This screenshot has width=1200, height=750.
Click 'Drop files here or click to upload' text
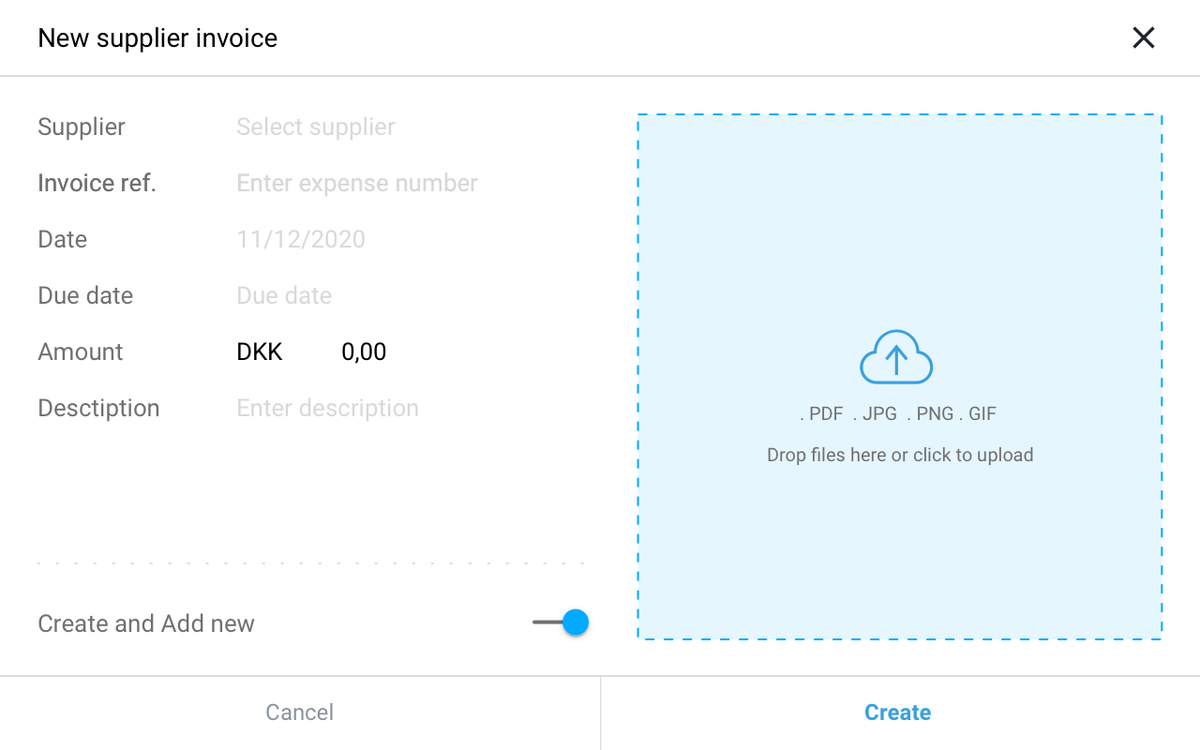click(900, 455)
